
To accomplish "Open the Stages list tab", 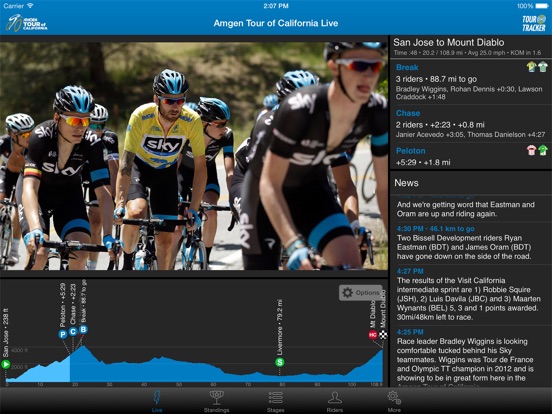I will [x=276, y=398].
